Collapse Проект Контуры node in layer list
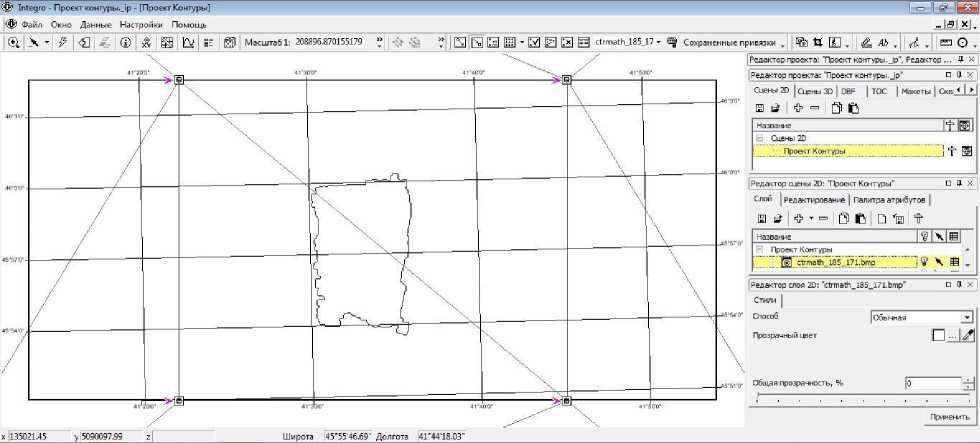Image resolution: width=980 pixels, height=443 pixels. coord(760,249)
